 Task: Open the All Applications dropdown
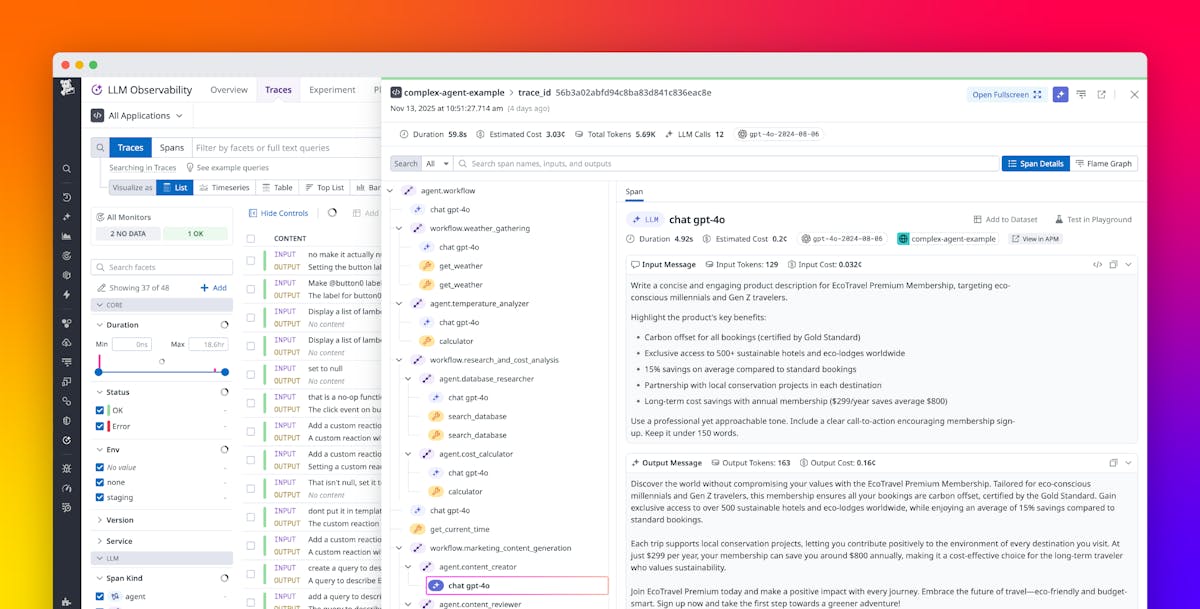[138, 115]
